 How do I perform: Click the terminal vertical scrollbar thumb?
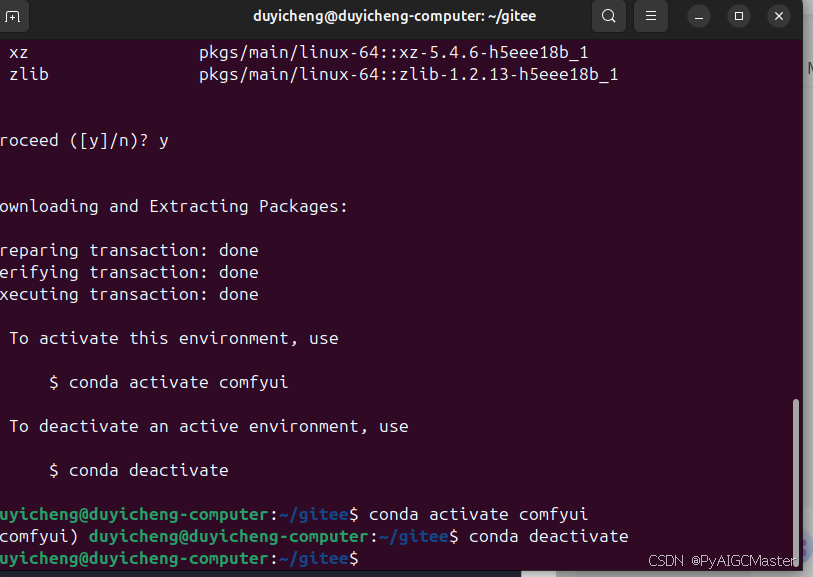(x=795, y=482)
